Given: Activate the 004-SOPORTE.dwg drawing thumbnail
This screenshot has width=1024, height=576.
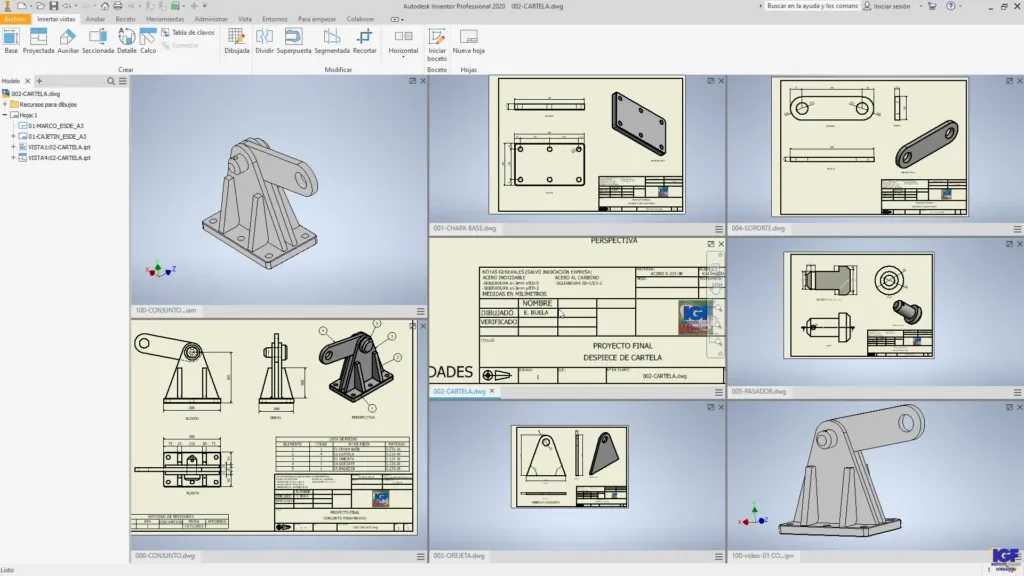Looking at the screenshot, I should pos(869,147).
